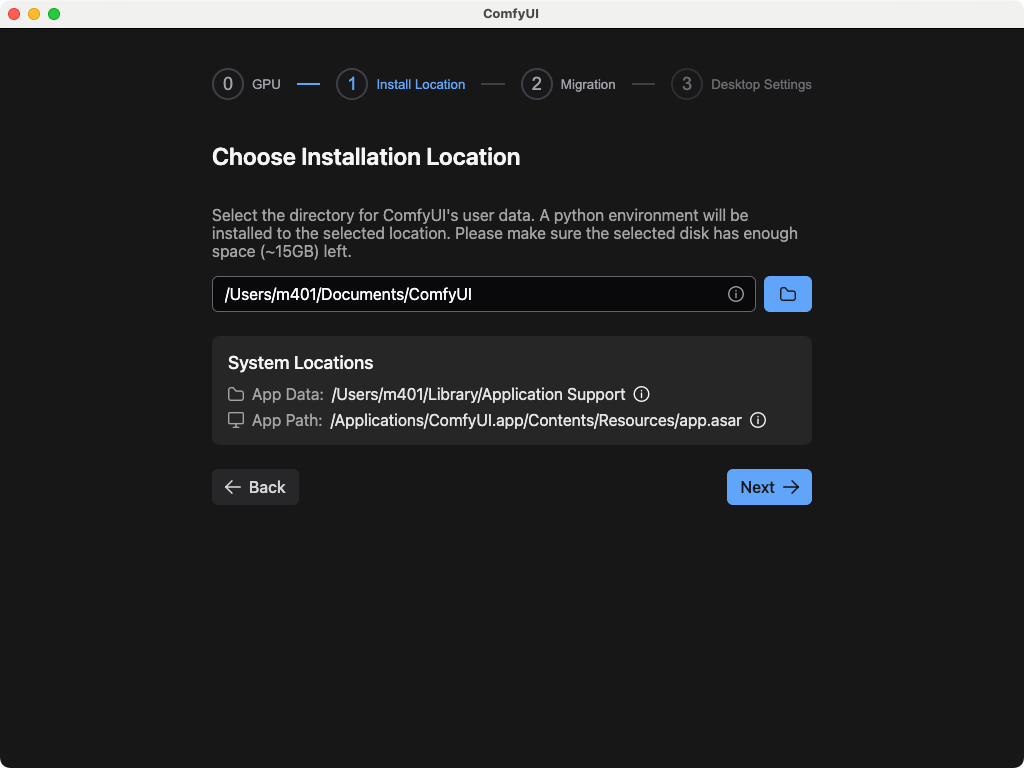Click the System Locations panel heading
This screenshot has height=768, width=1024.
pos(300,363)
